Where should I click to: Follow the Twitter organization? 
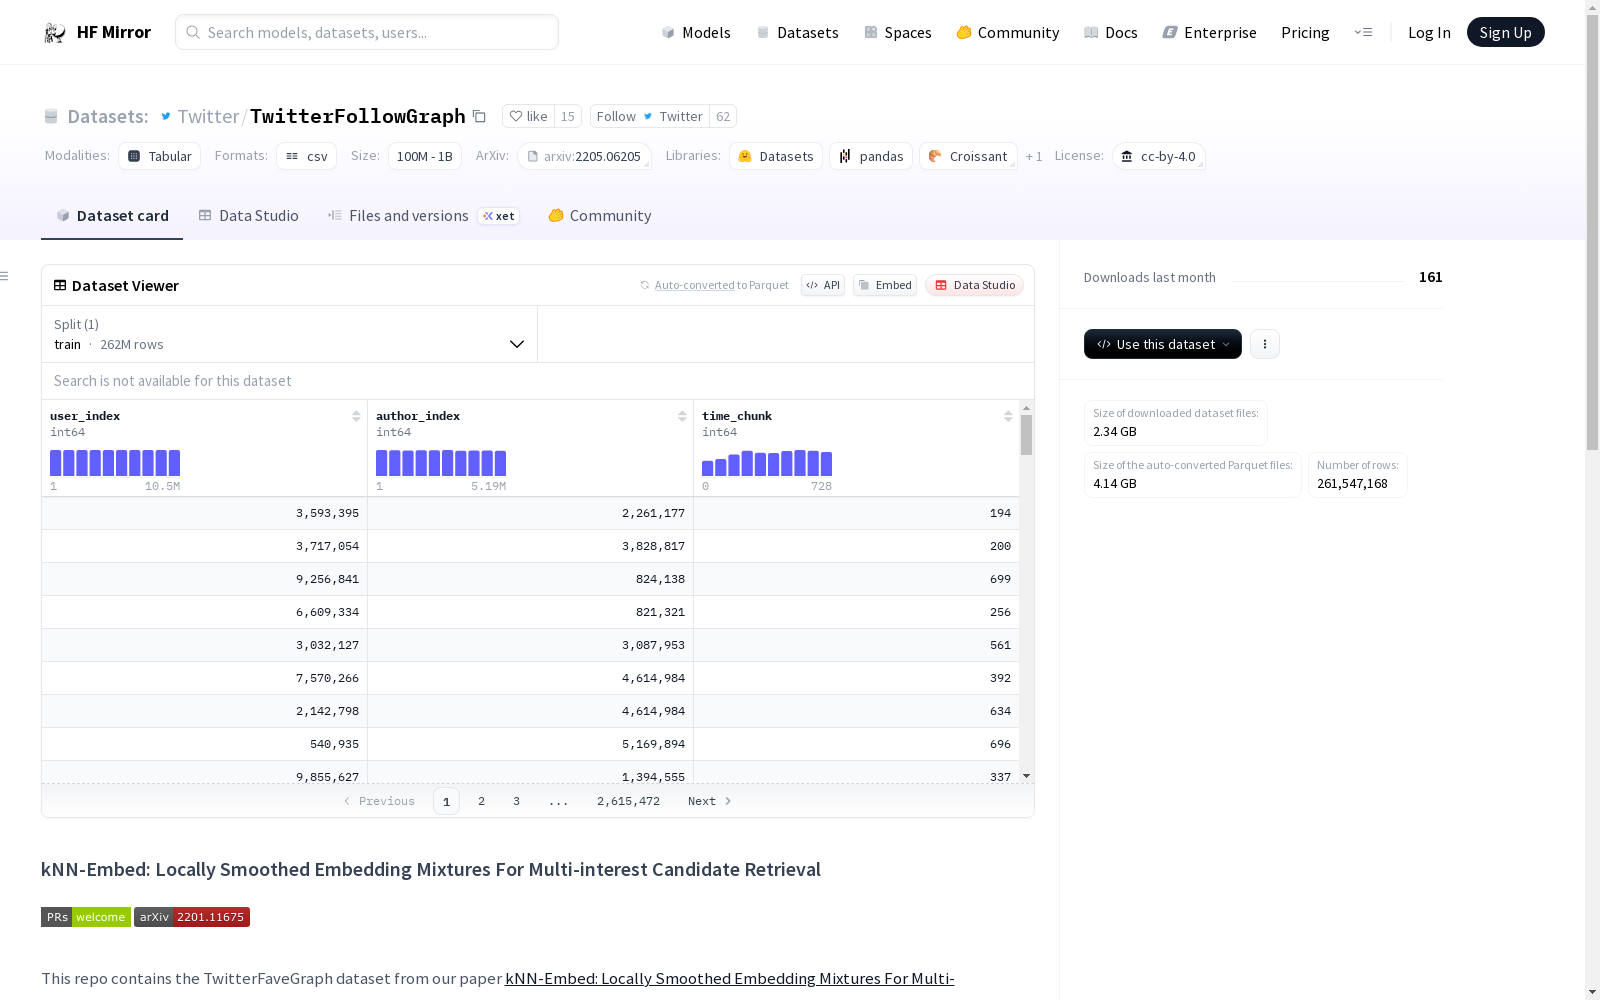click(x=650, y=117)
